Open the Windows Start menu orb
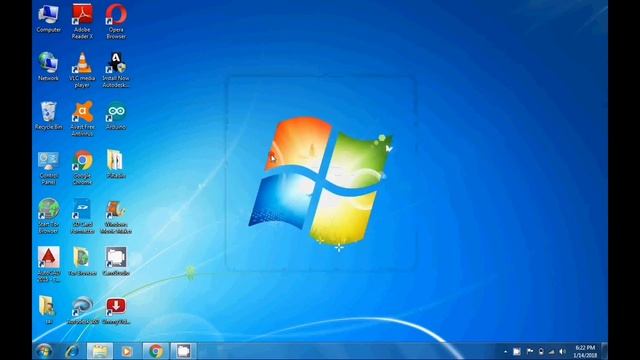This screenshot has height=360, width=640. point(44,351)
